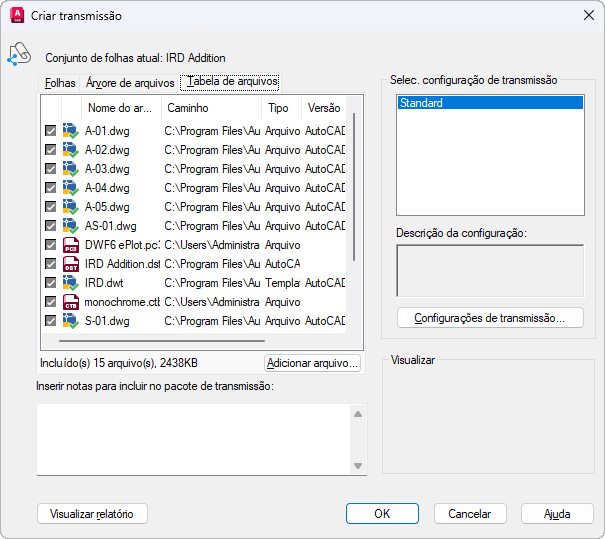
Task: Switch to the Folhas tab
Action: pyautogui.click(x=60, y=82)
